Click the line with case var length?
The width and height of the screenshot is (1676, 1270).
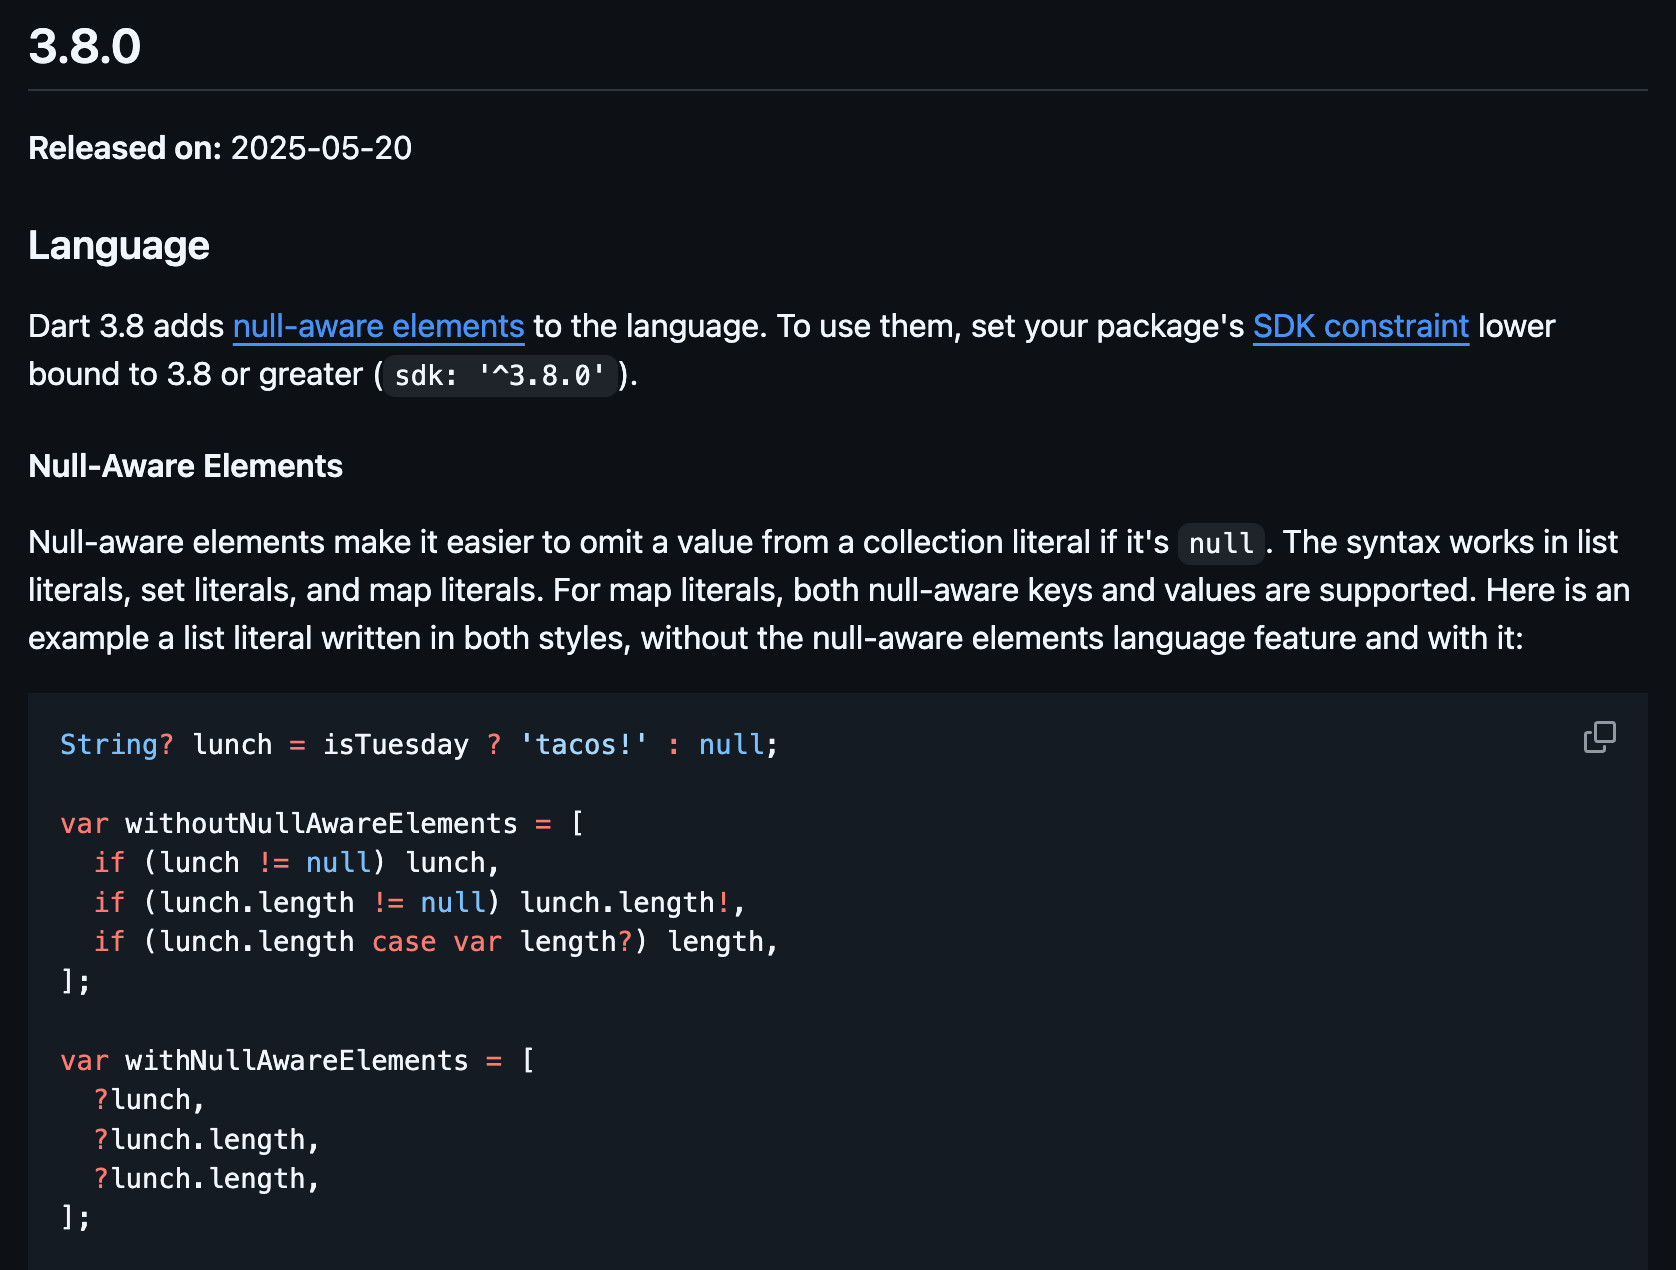pyautogui.click(x=435, y=942)
